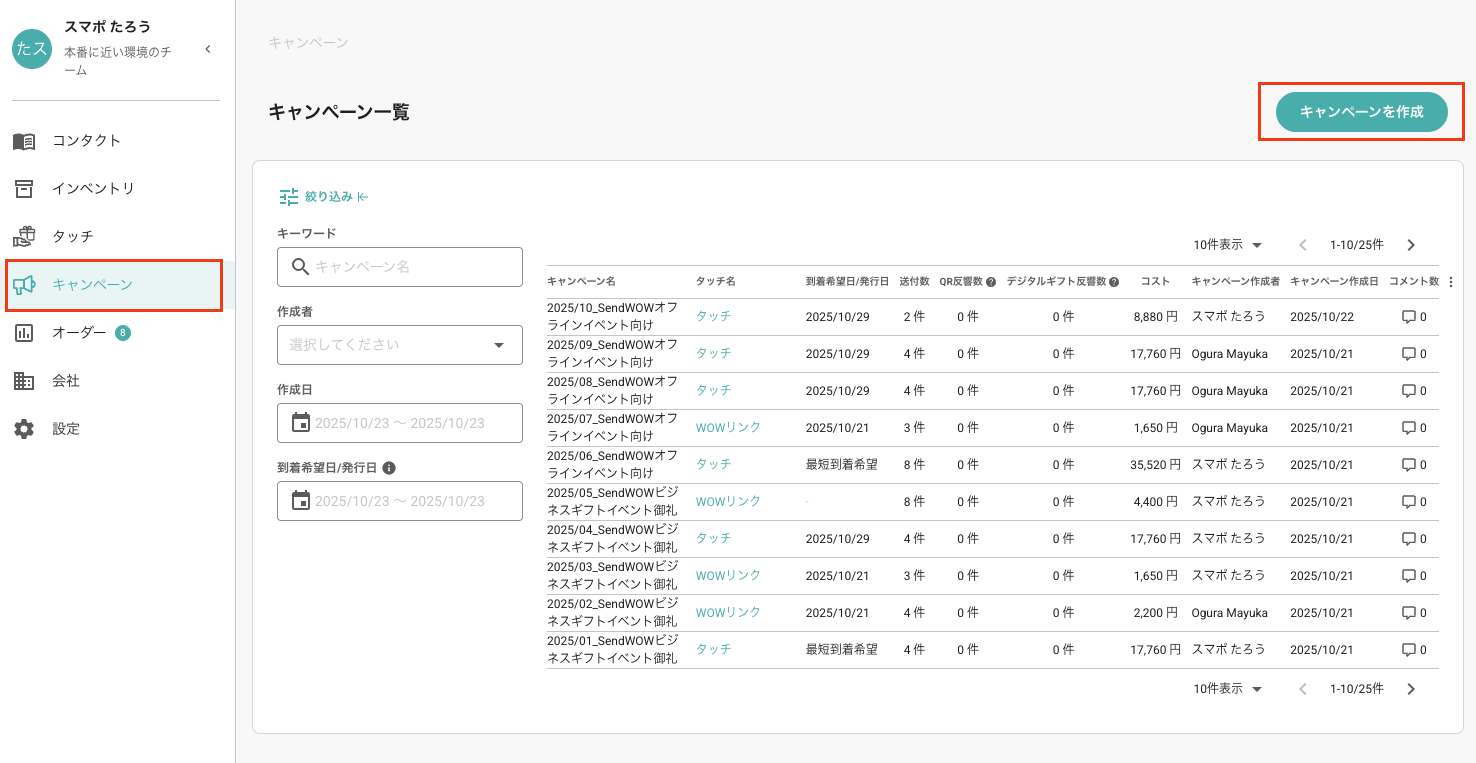Focus the キャンペーン名 keyword search field
Screen dimensions: 1476x763
pos(400,267)
